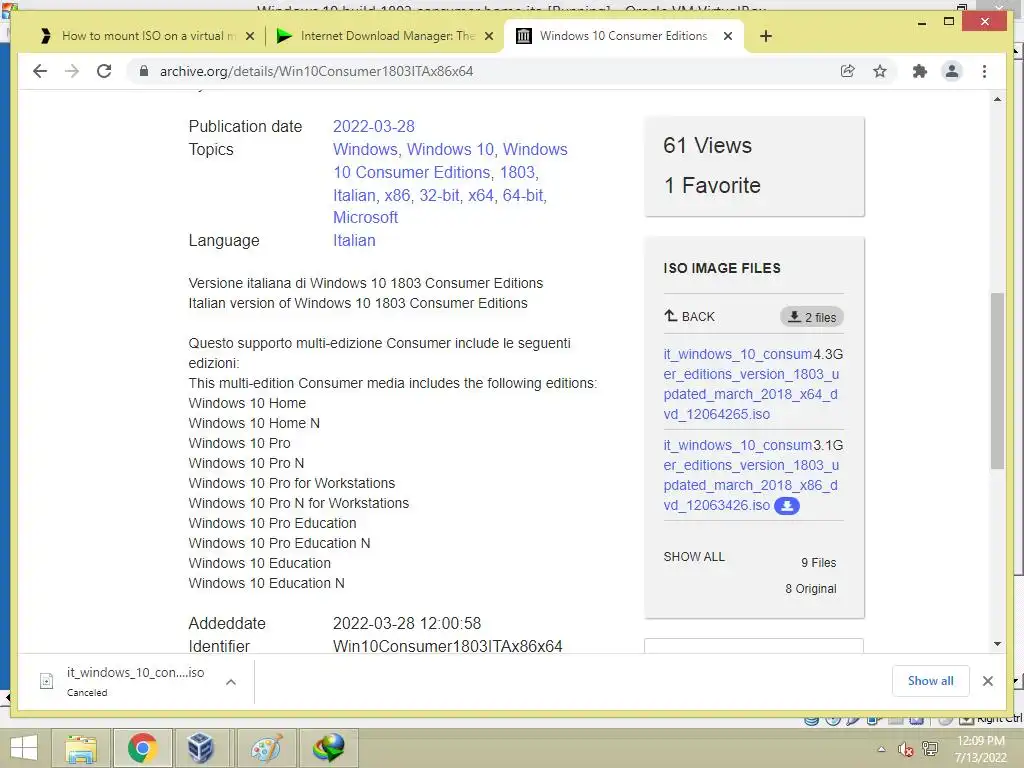Select the Windows 10 Consumer Editions tab
This screenshot has width=1024, height=768.
click(624, 36)
